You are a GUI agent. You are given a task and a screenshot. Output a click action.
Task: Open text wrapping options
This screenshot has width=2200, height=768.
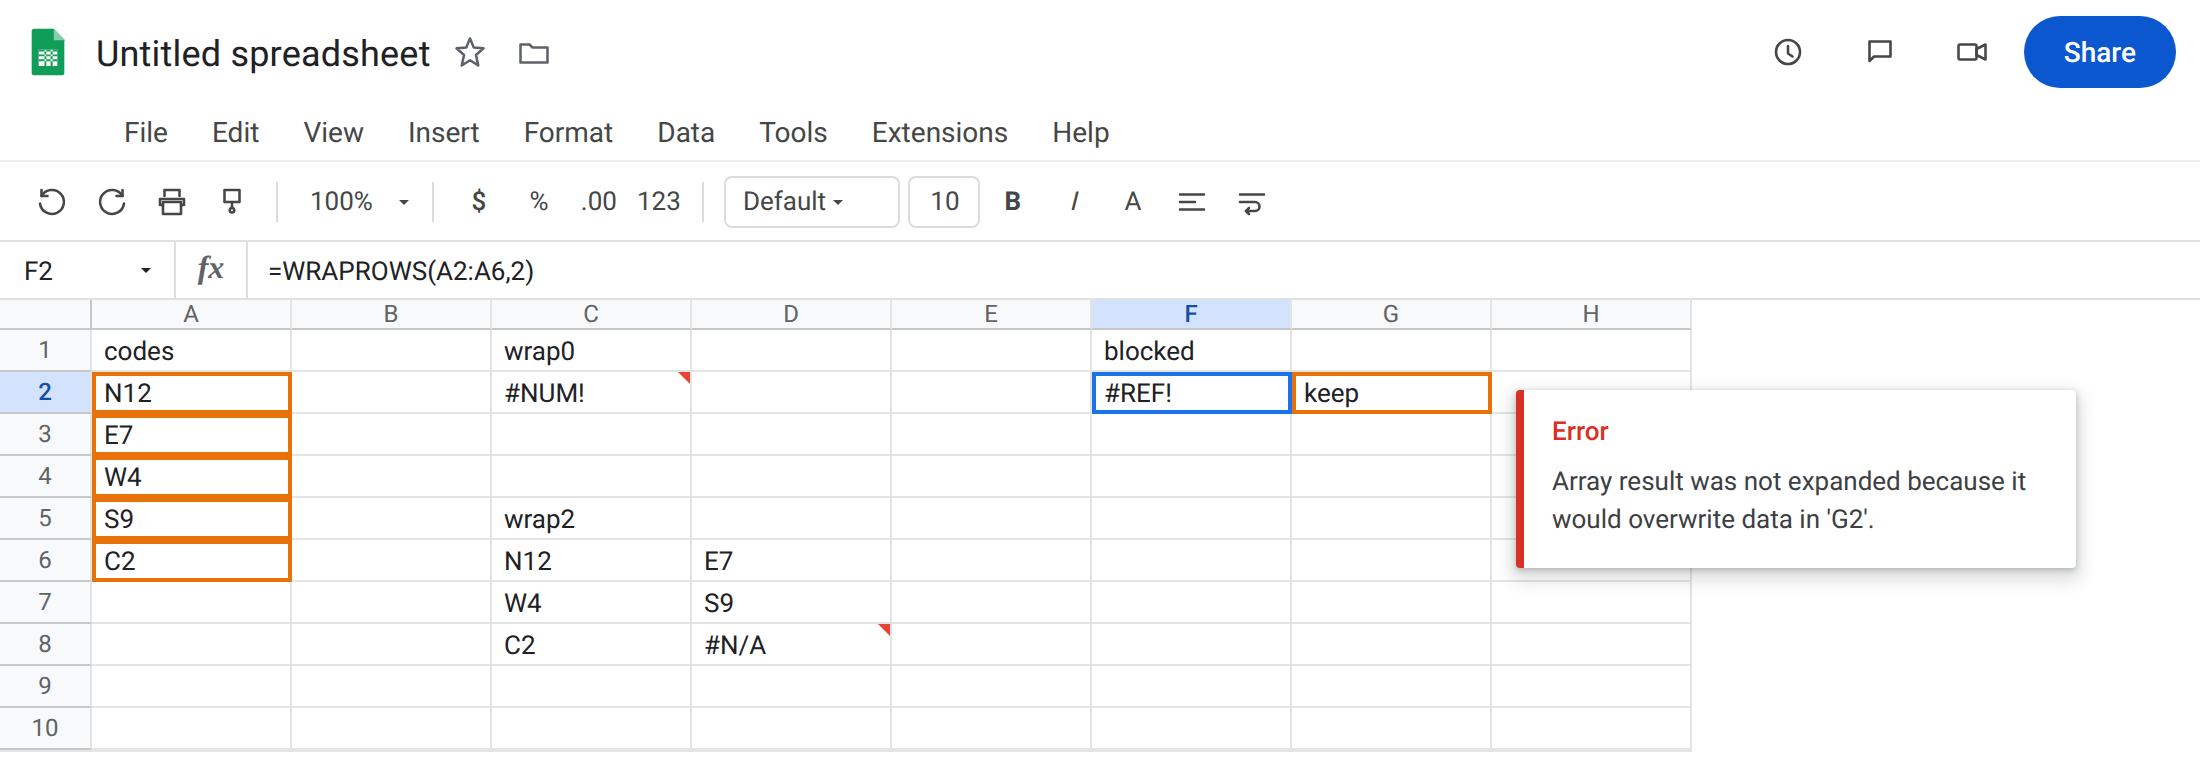coord(1252,202)
